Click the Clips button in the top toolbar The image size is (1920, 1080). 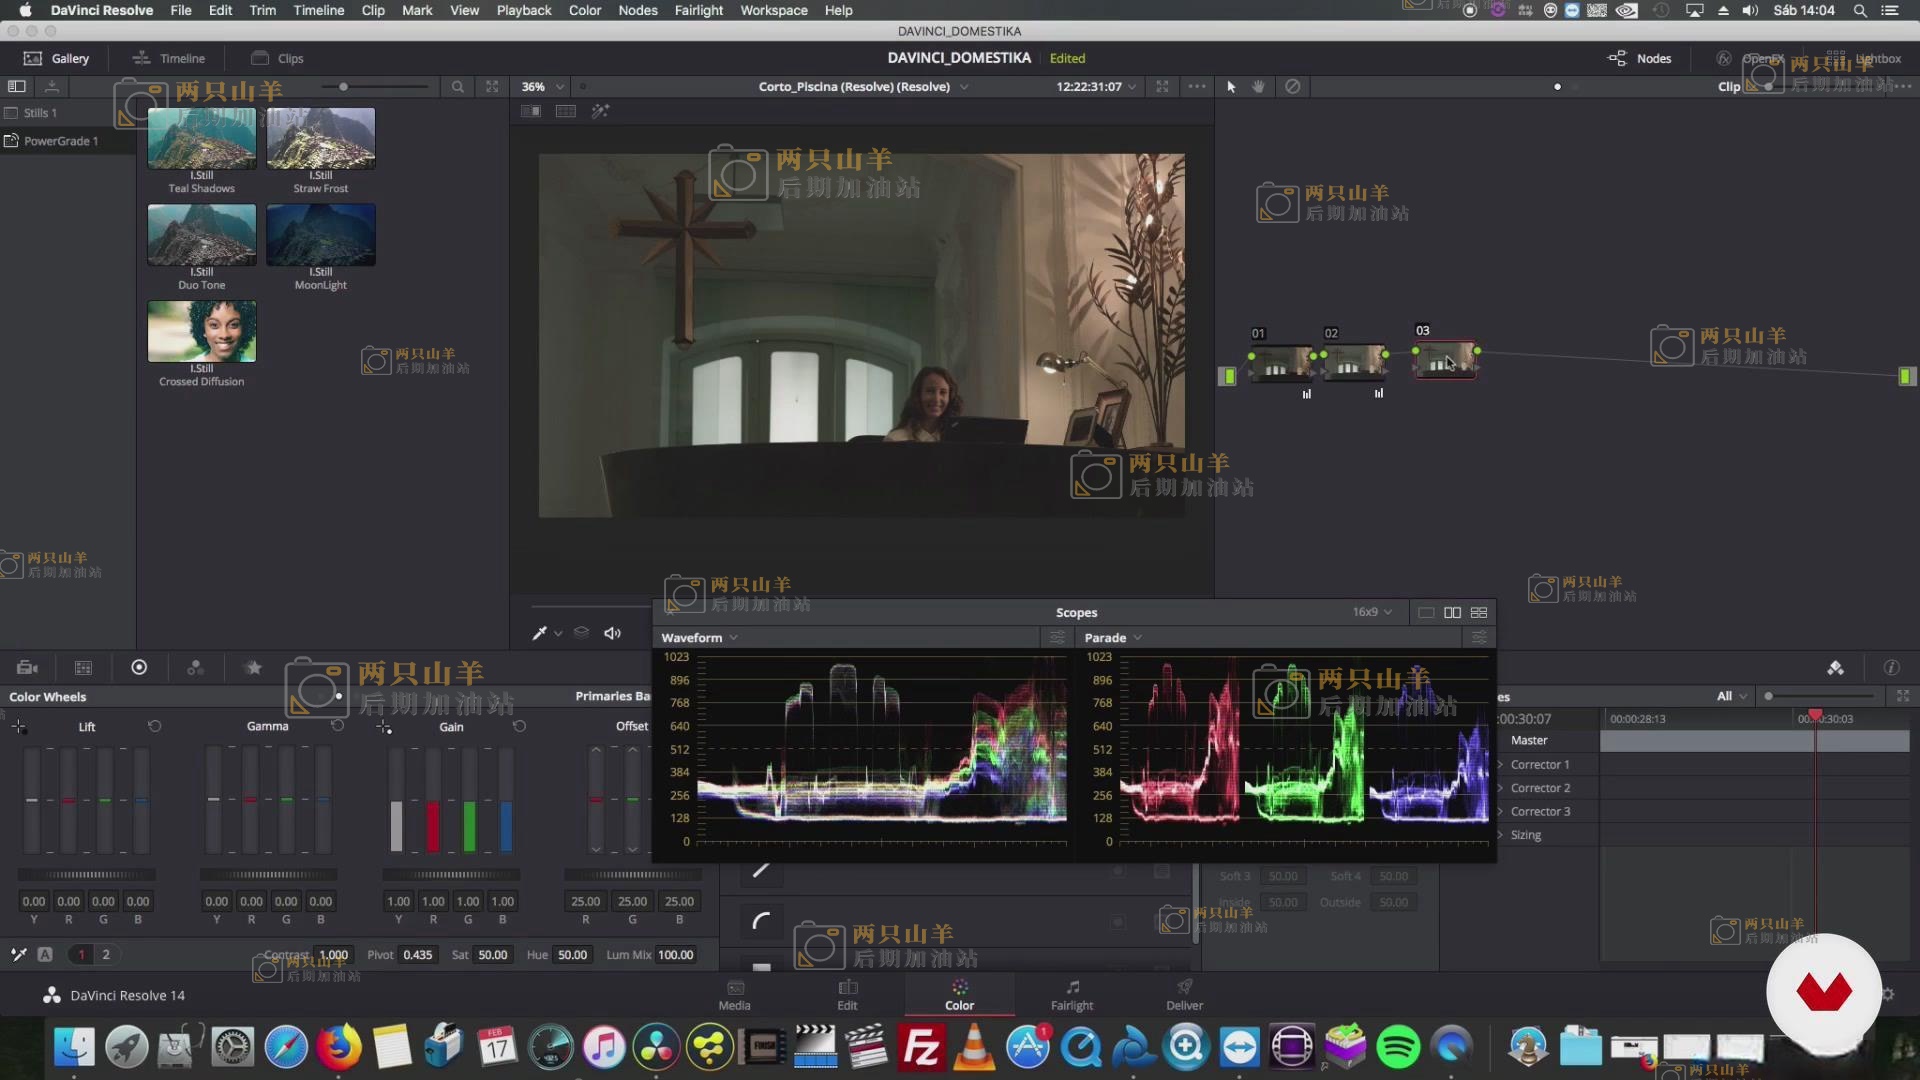pos(278,58)
